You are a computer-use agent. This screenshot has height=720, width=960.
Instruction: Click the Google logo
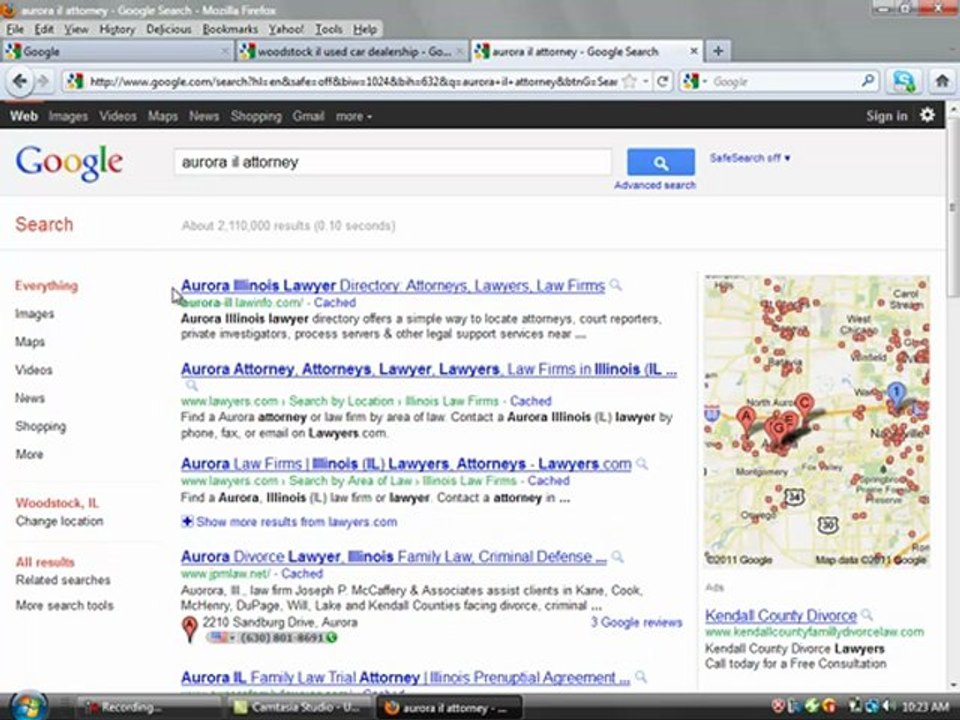pyautogui.click(x=69, y=162)
